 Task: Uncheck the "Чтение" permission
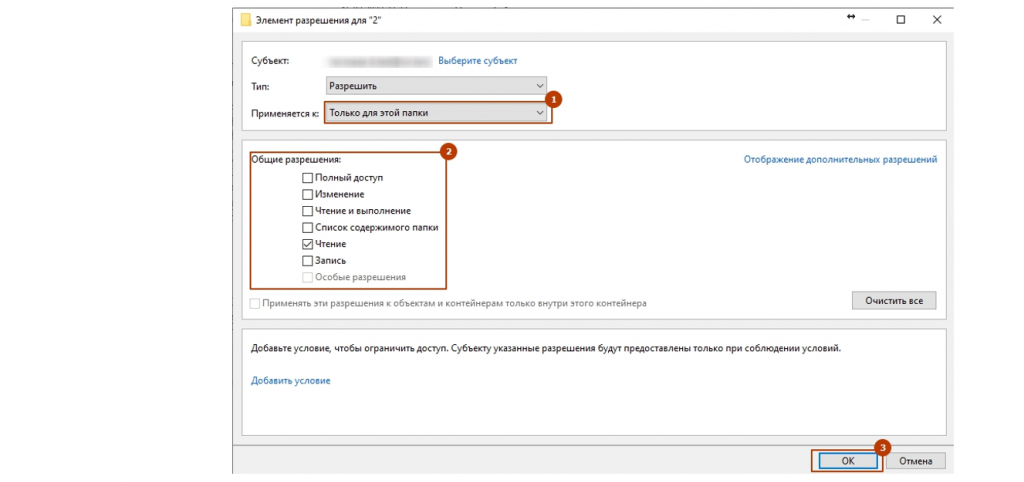click(x=308, y=244)
